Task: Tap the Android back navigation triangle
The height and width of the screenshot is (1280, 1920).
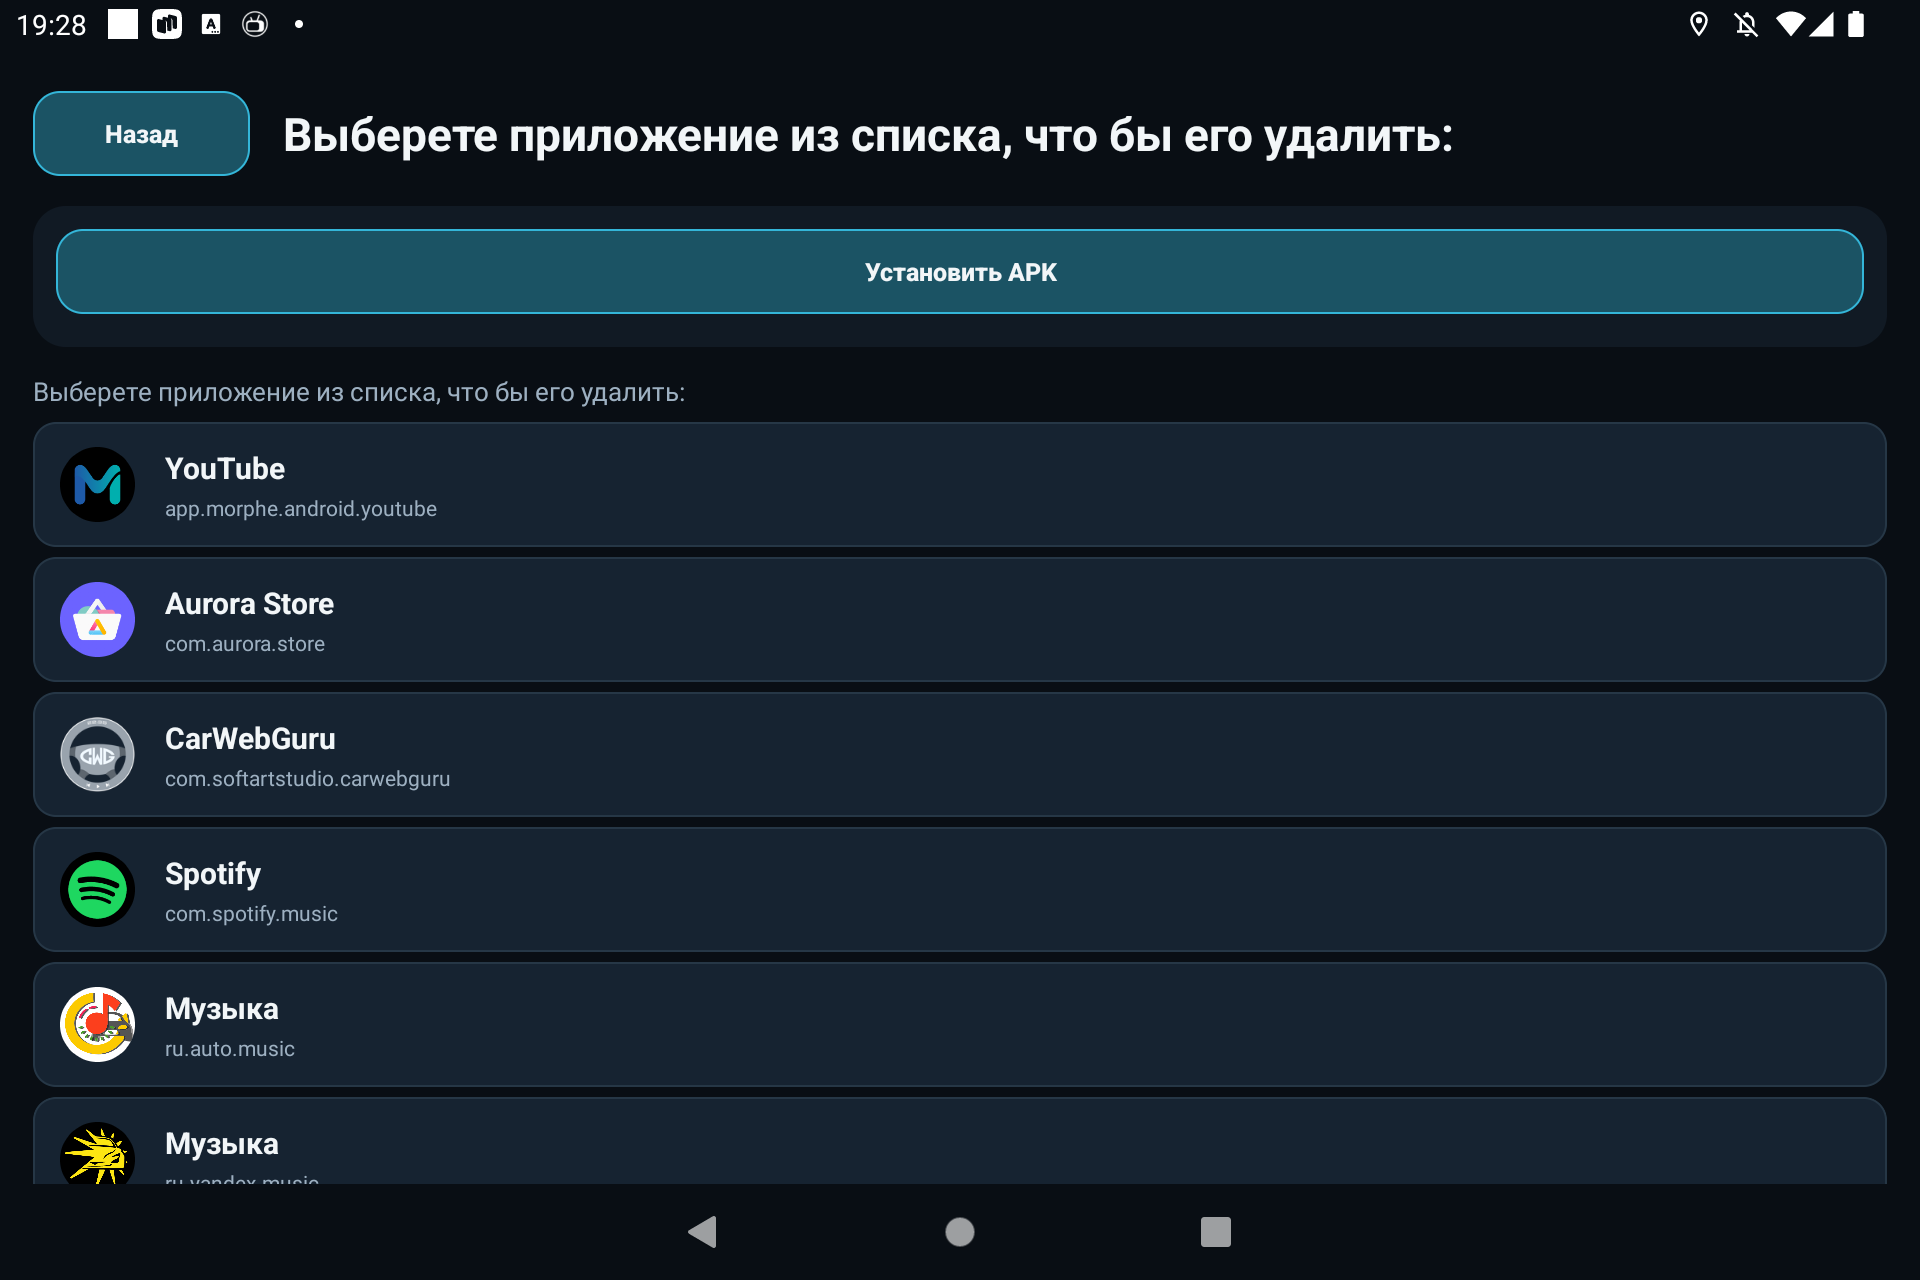Action: 703,1232
